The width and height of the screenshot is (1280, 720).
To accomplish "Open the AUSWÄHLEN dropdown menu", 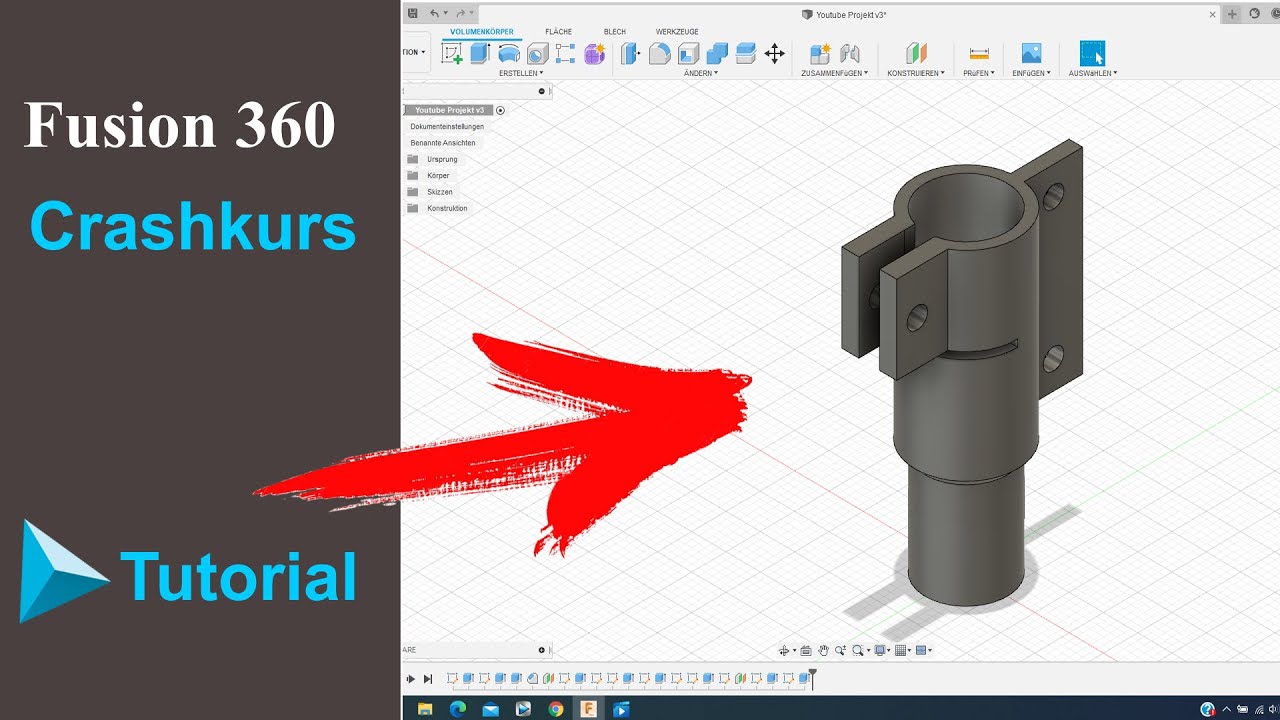I will pos(1092,73).
